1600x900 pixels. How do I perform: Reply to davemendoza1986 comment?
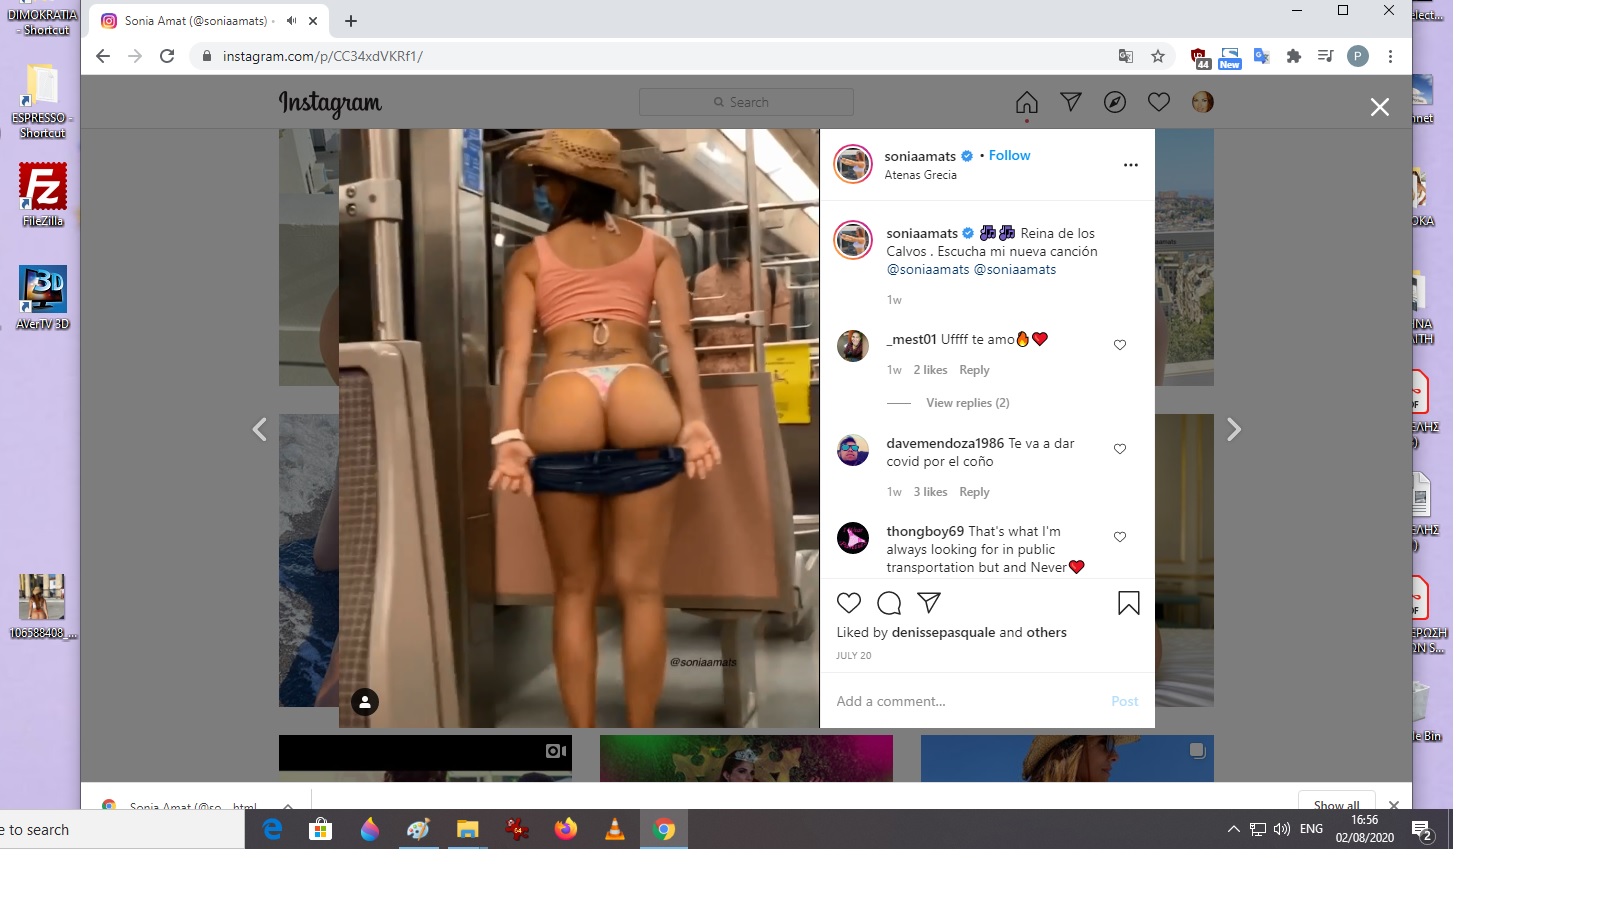(x=974, y=492)
